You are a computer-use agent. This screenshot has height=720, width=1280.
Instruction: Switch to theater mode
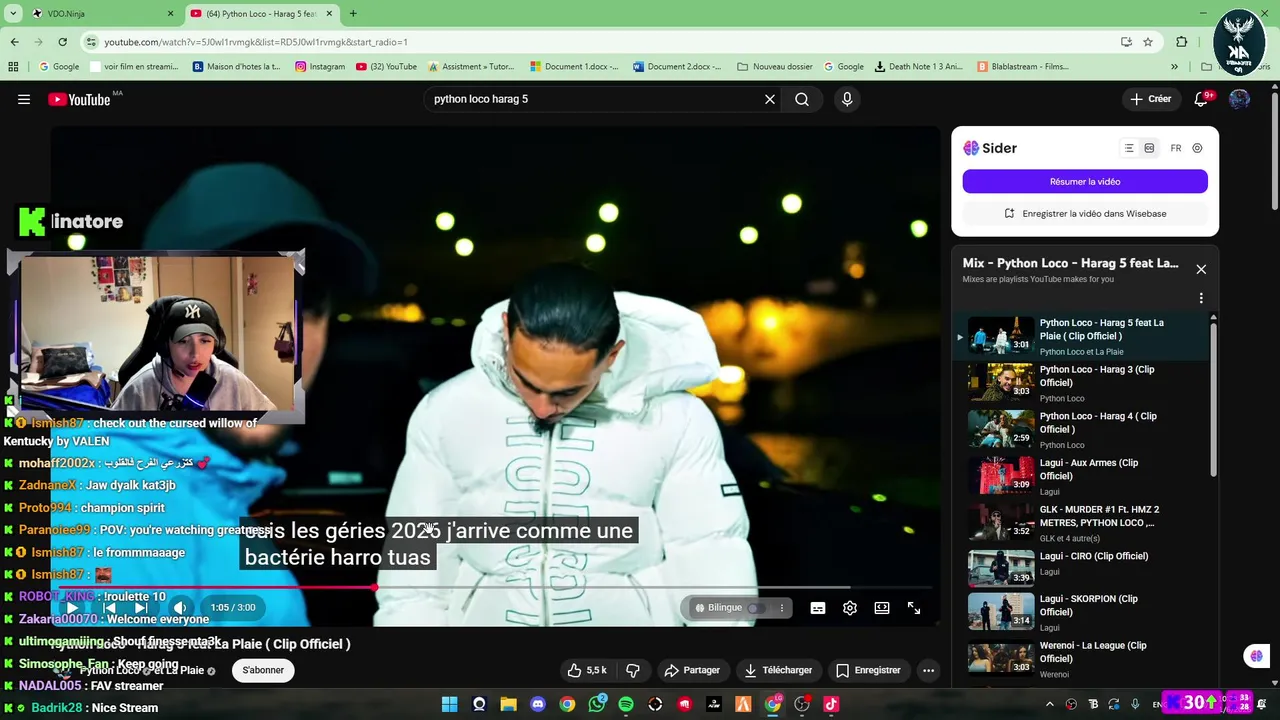pos(882,608)
